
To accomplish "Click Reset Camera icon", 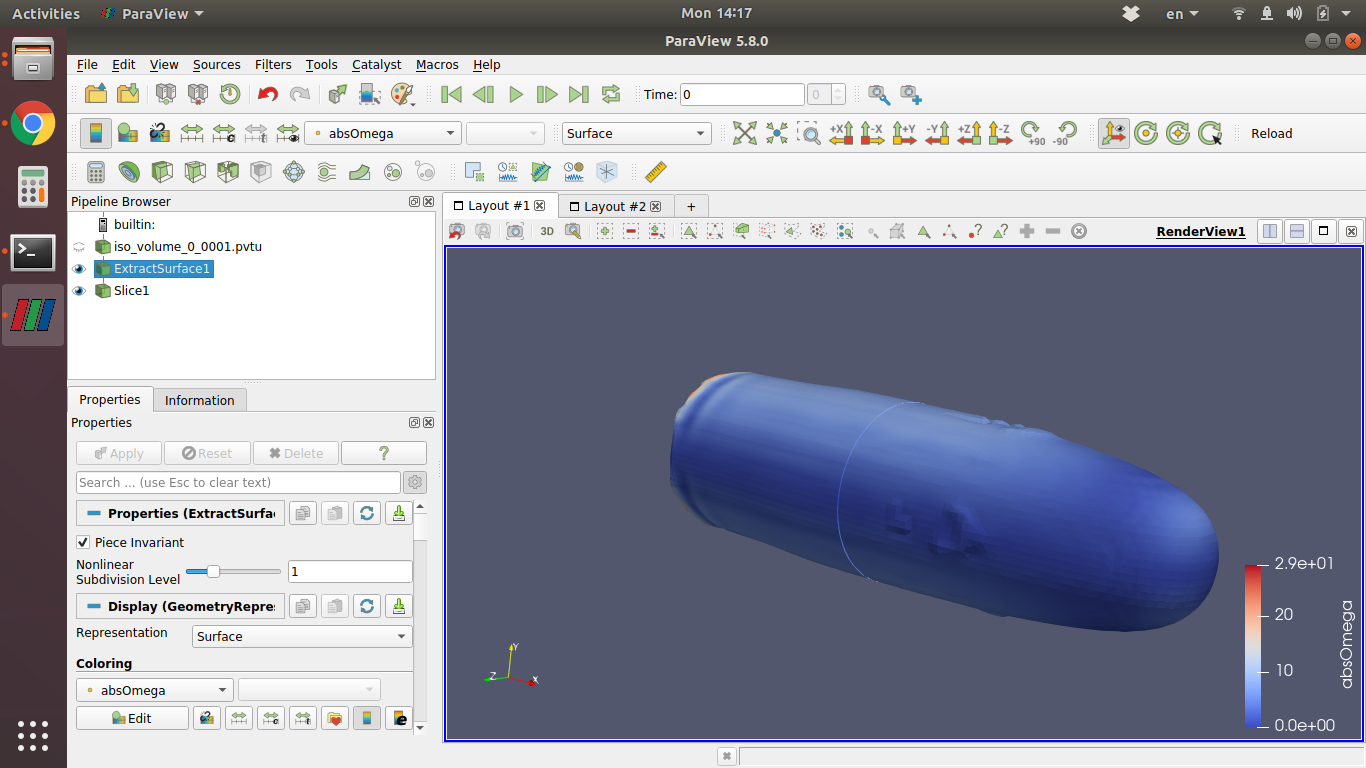I will pos(745,133).
